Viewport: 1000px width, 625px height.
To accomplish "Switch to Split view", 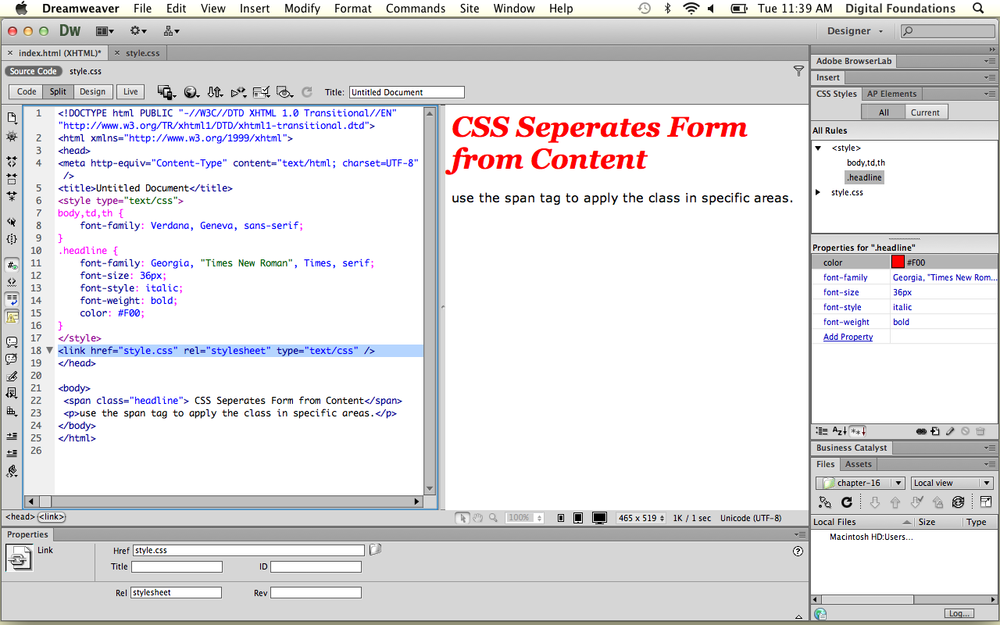I will (57, 91).
